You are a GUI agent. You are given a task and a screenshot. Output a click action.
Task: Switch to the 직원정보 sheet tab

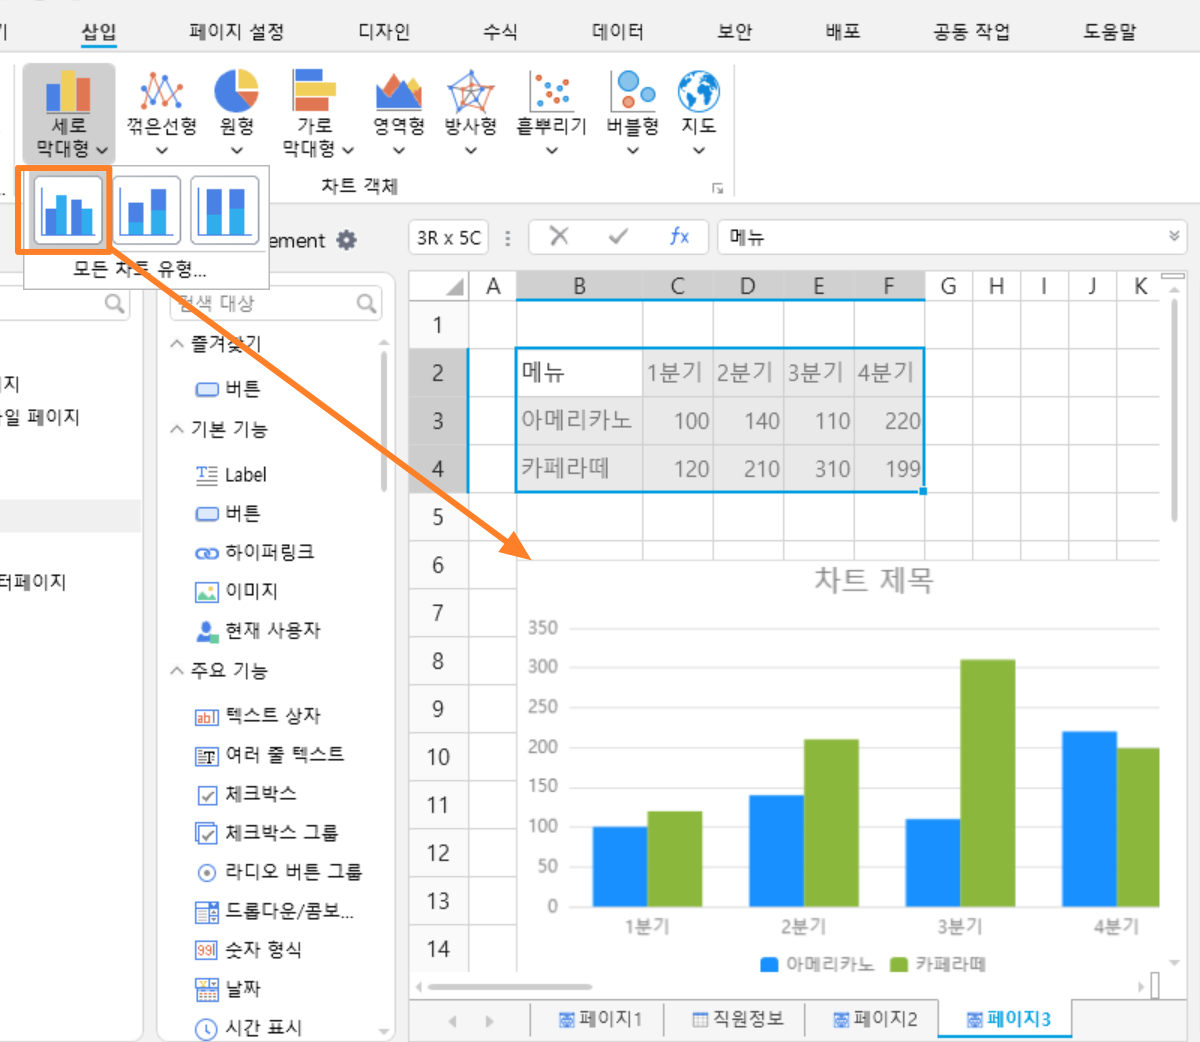click(738, 1019)
